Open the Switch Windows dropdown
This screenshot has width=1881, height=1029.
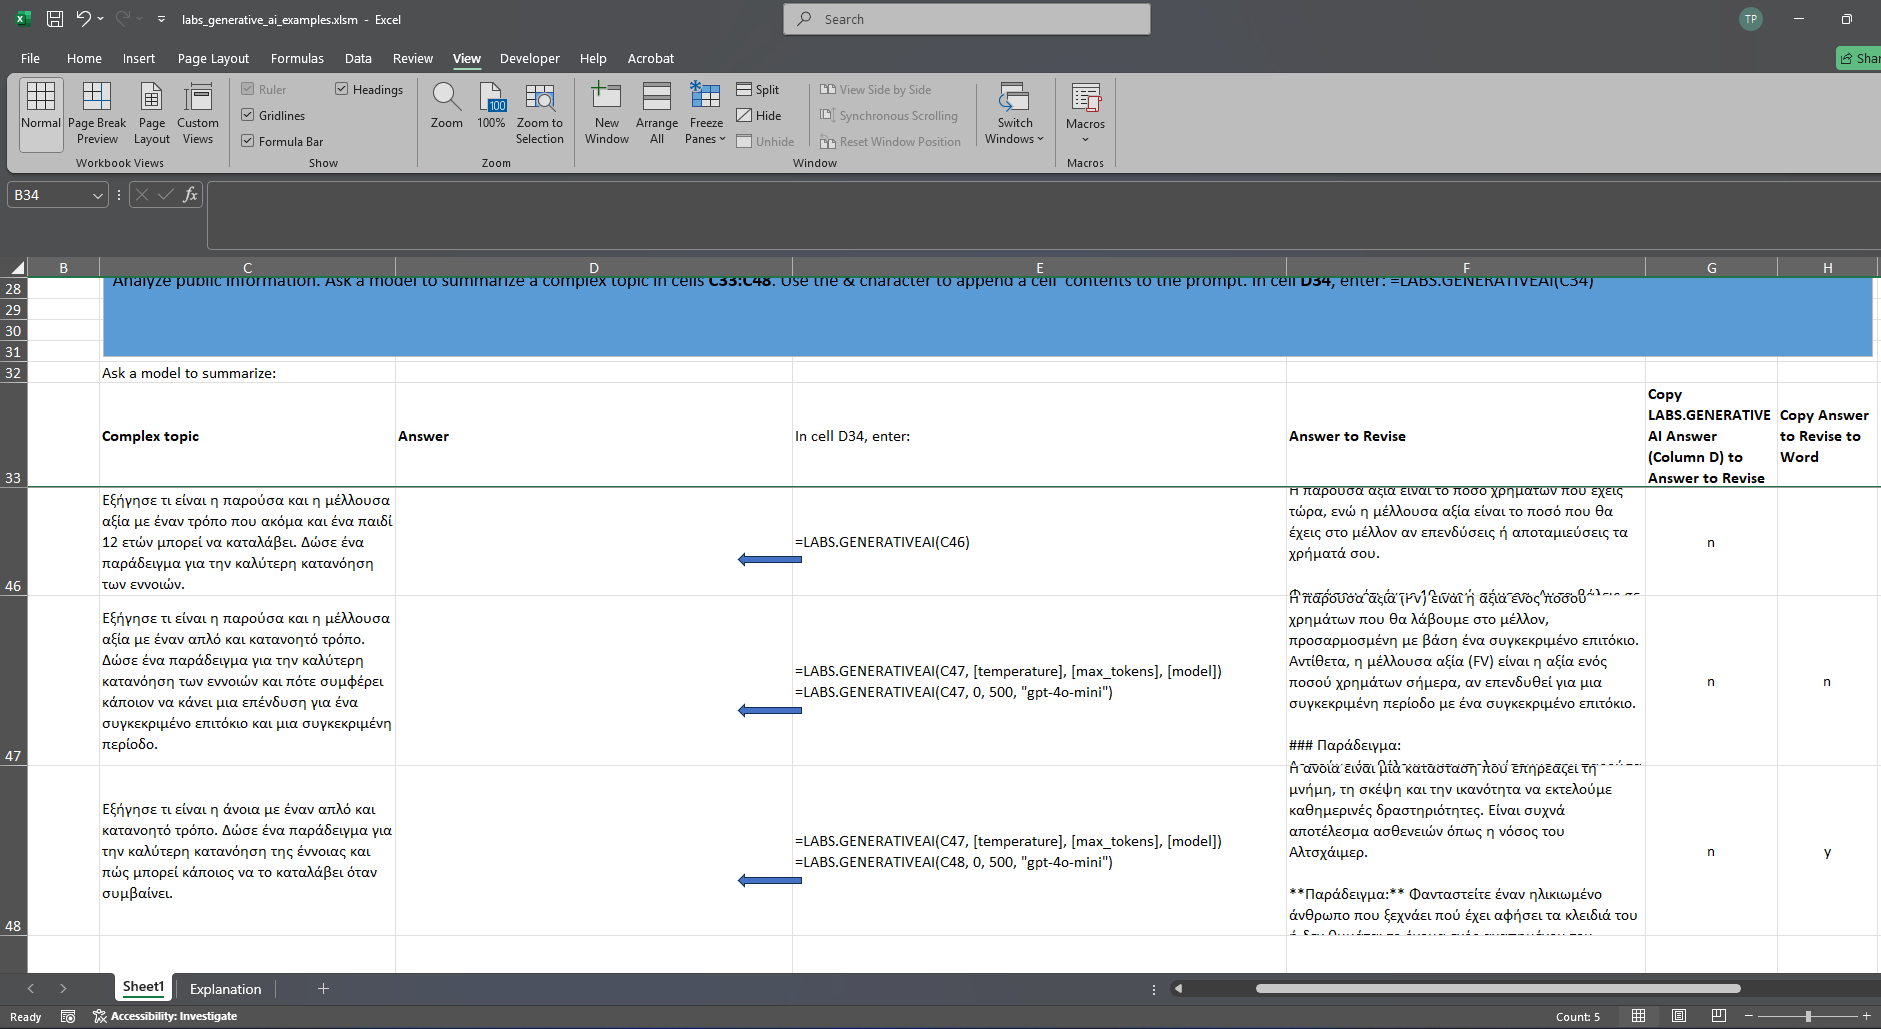[x=1014, y=131]
